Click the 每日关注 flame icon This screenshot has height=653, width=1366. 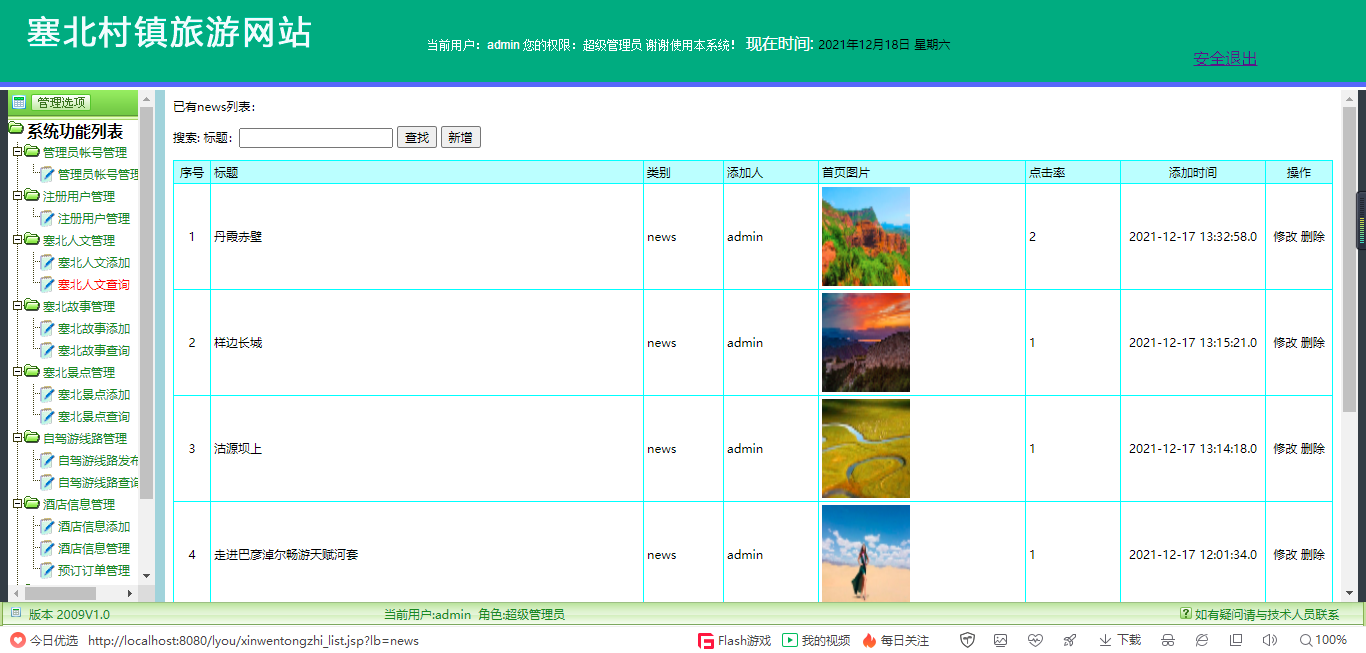coord(869,640)
